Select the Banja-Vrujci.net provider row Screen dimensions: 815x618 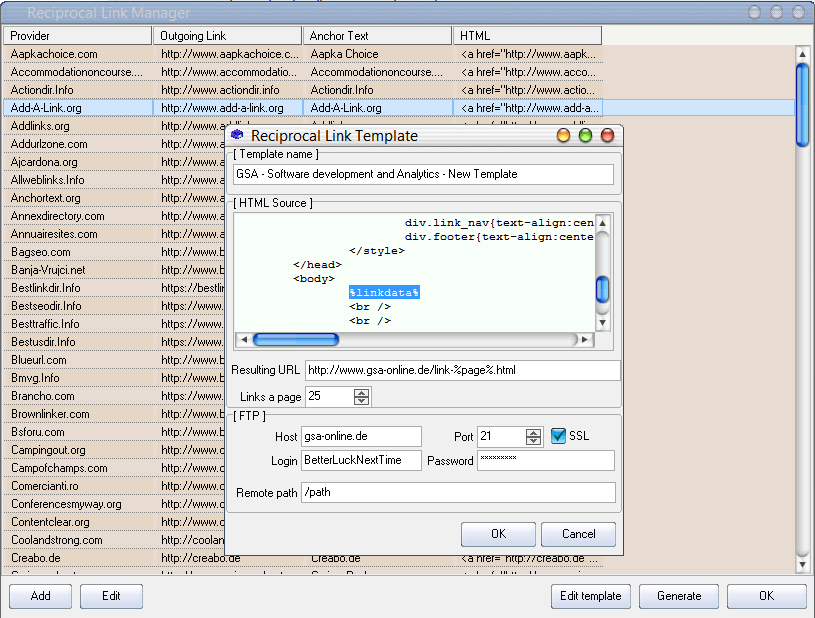pyautogui.click(x=78, y=270)
